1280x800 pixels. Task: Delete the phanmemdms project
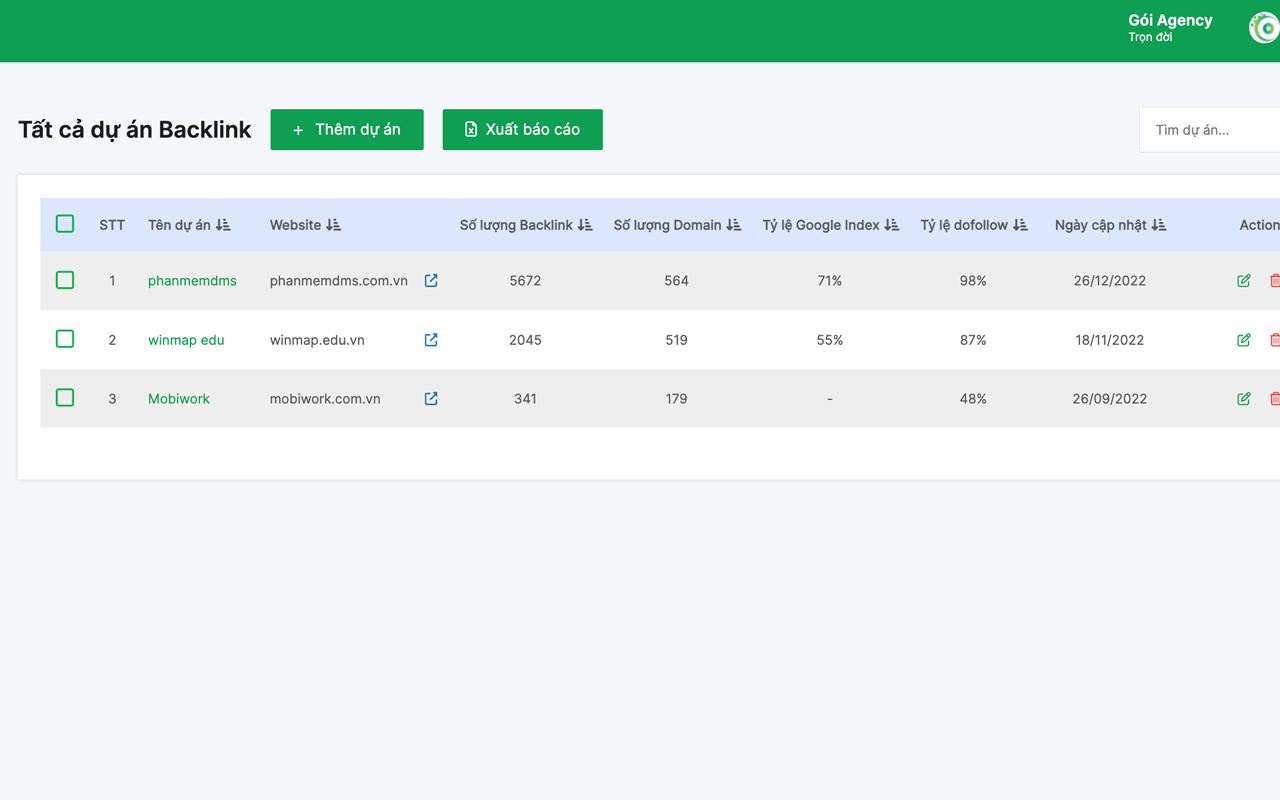pos(1275,281)
